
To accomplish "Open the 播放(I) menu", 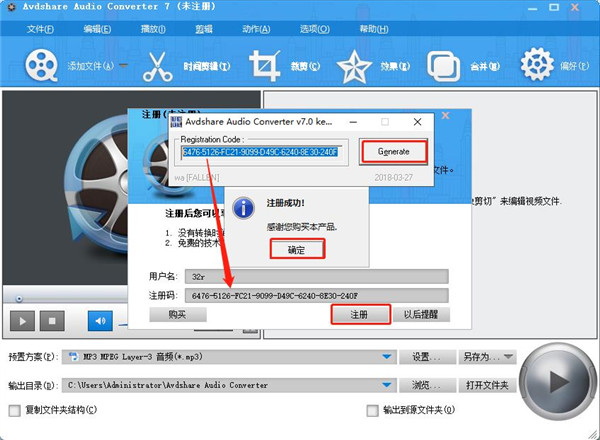I will [x=153, y=29].
